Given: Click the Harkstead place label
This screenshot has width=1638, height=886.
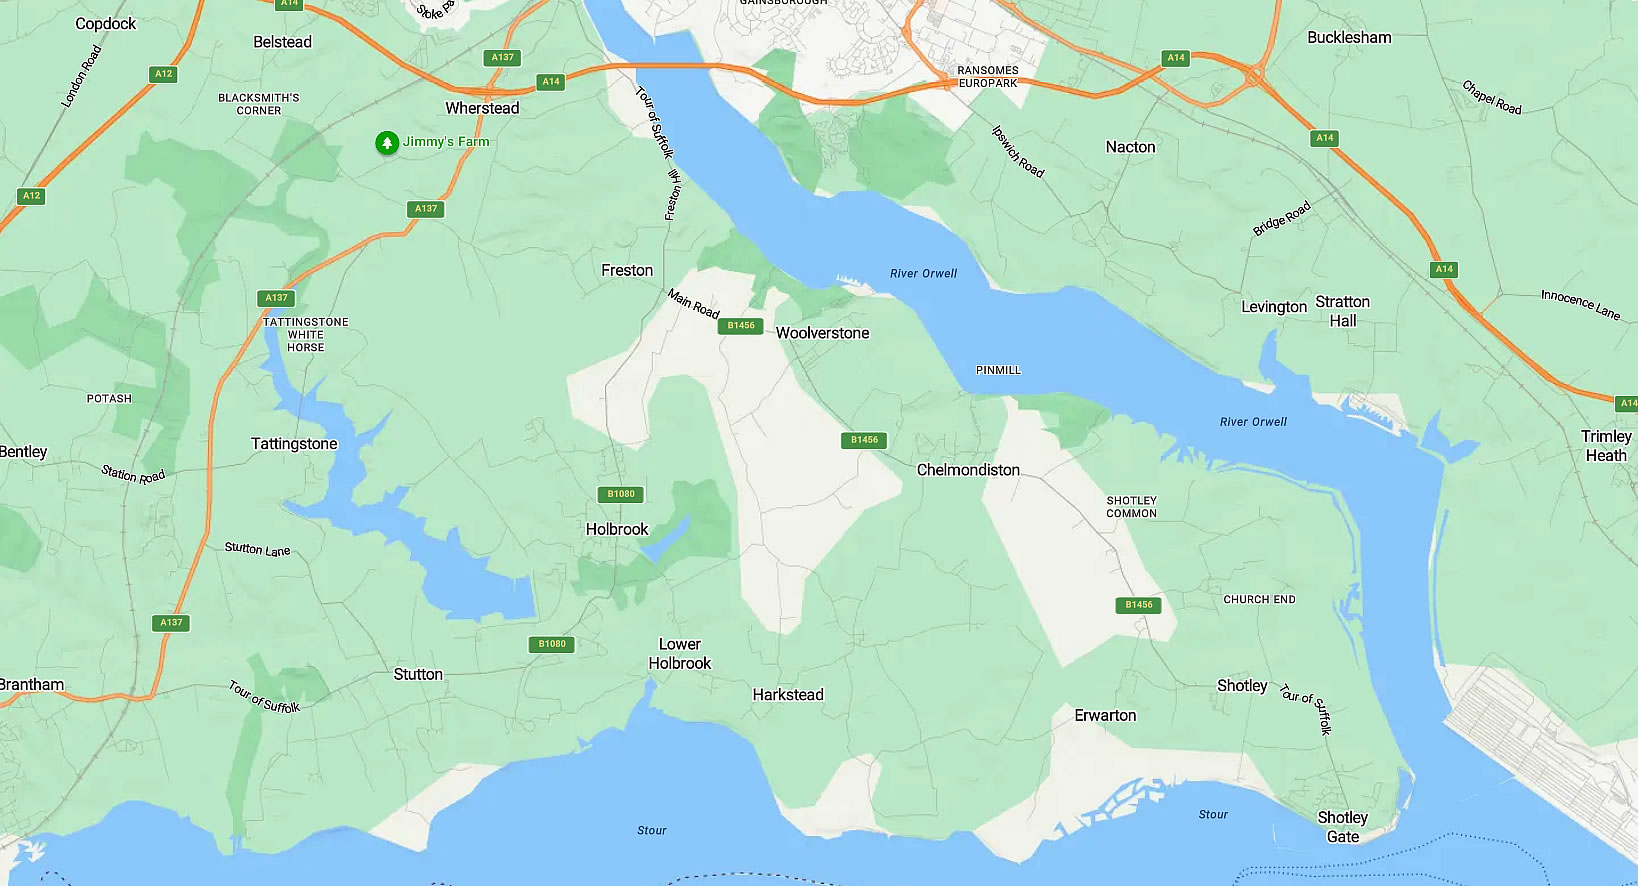Looking at the screenshot, I should (x=788, y=695).
